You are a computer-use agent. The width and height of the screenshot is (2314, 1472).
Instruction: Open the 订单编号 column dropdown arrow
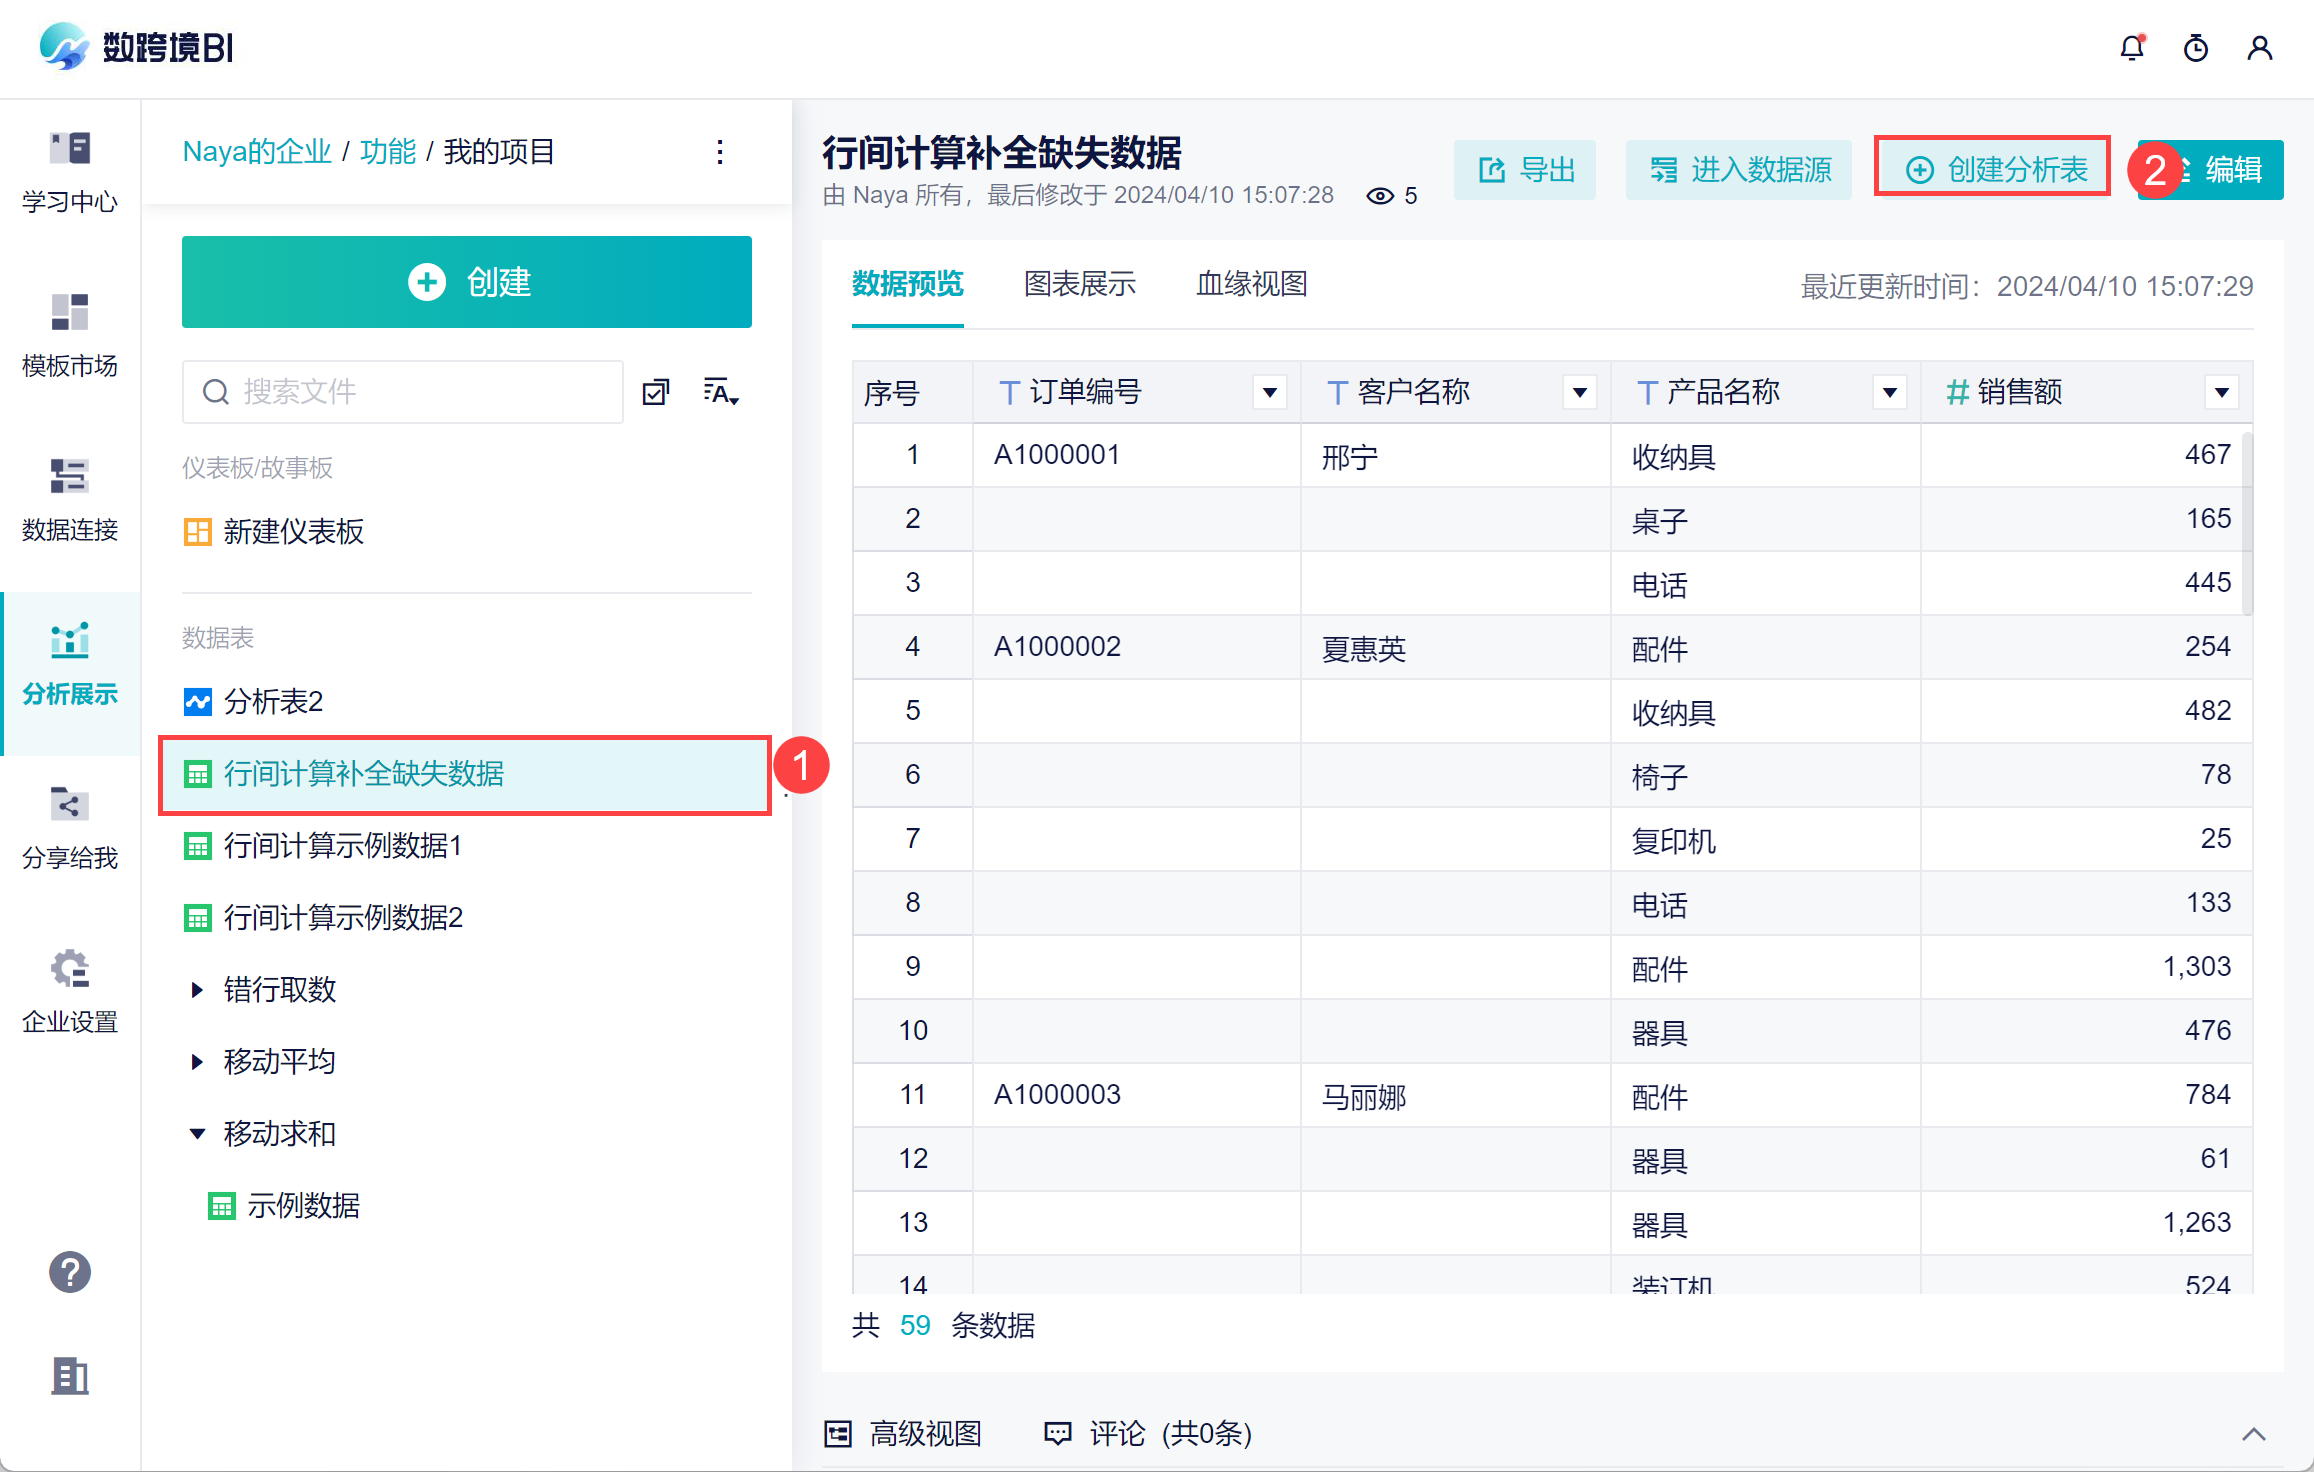1269,392
